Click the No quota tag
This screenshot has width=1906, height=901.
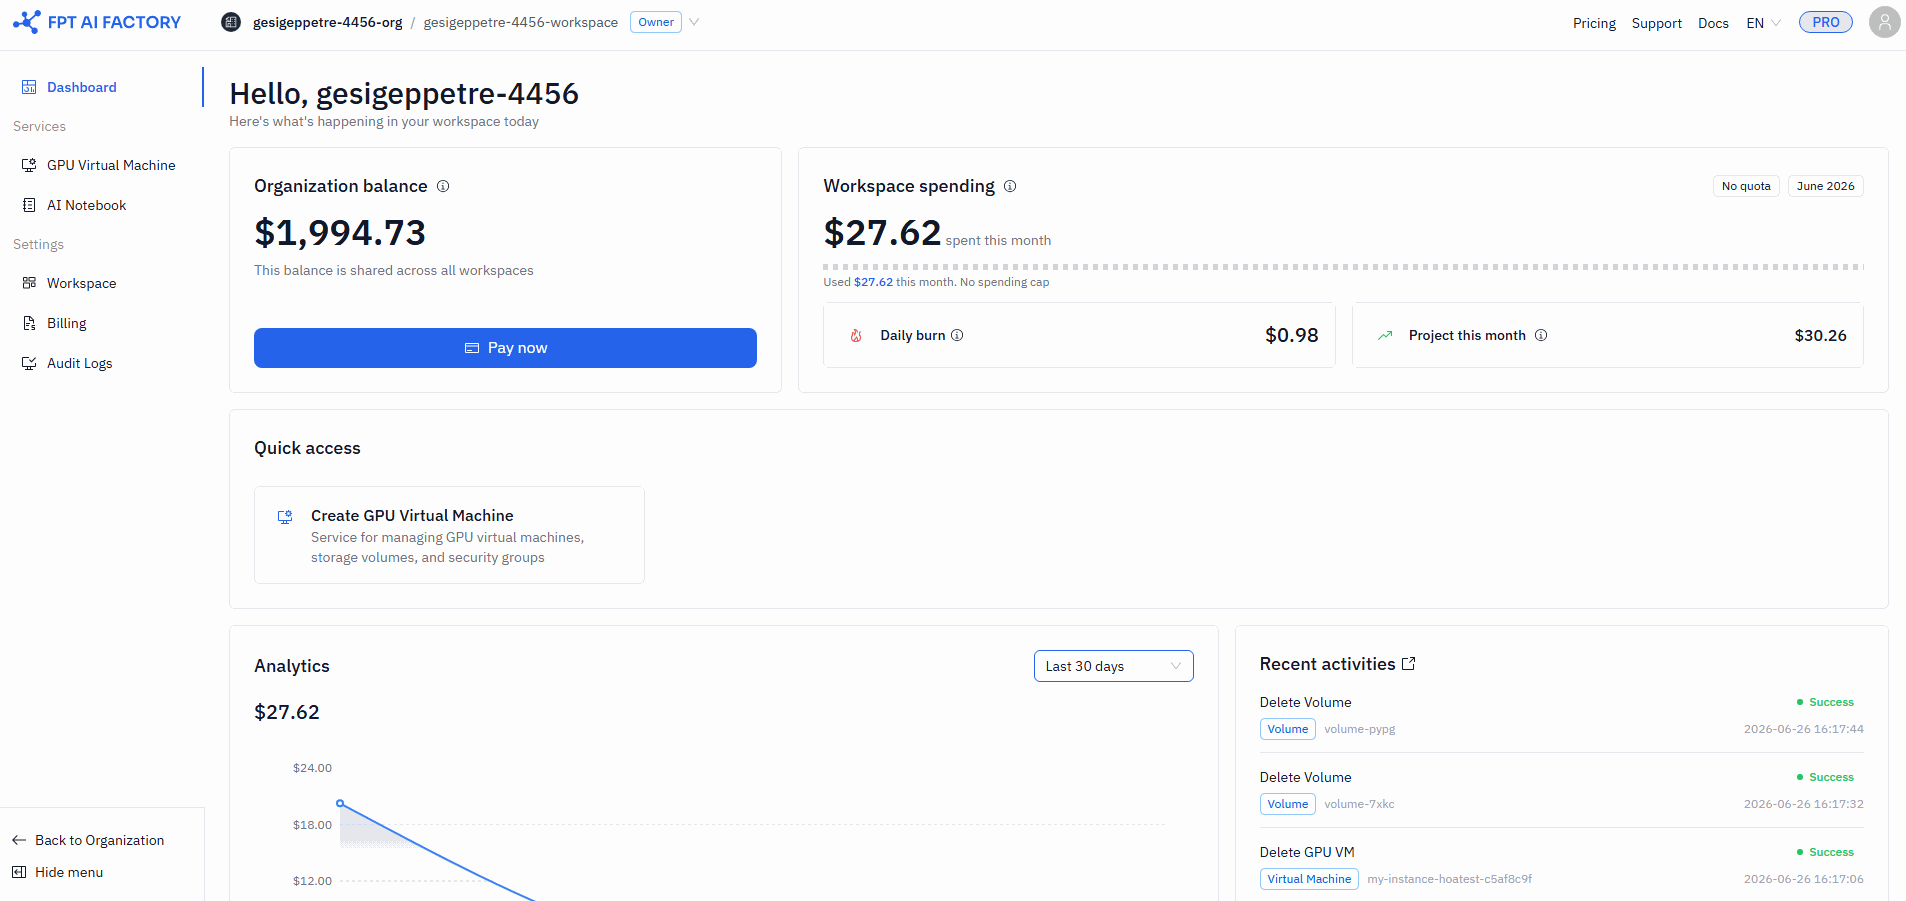(1746, 186)
